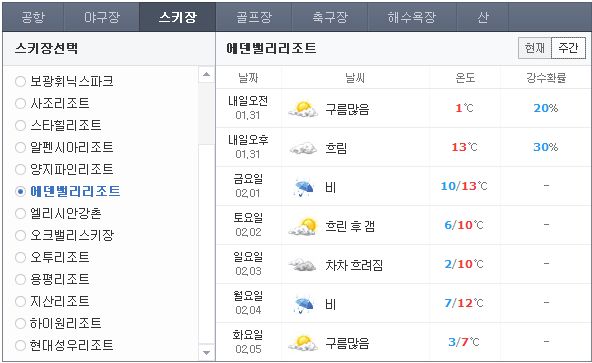
Task: Click the rain umbrella icon for 금요일 02.01
Action: pyautogui.click(x=304, y=188)
